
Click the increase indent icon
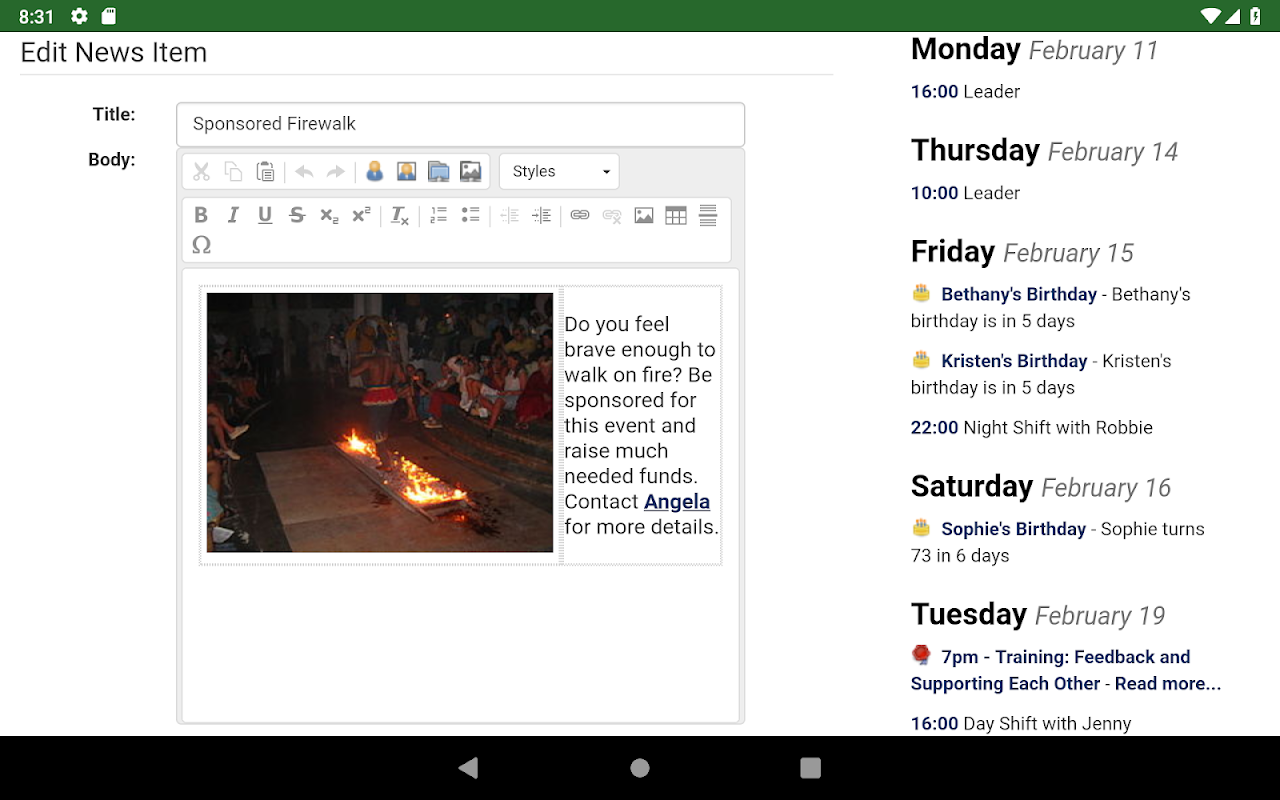pos(541,215)
